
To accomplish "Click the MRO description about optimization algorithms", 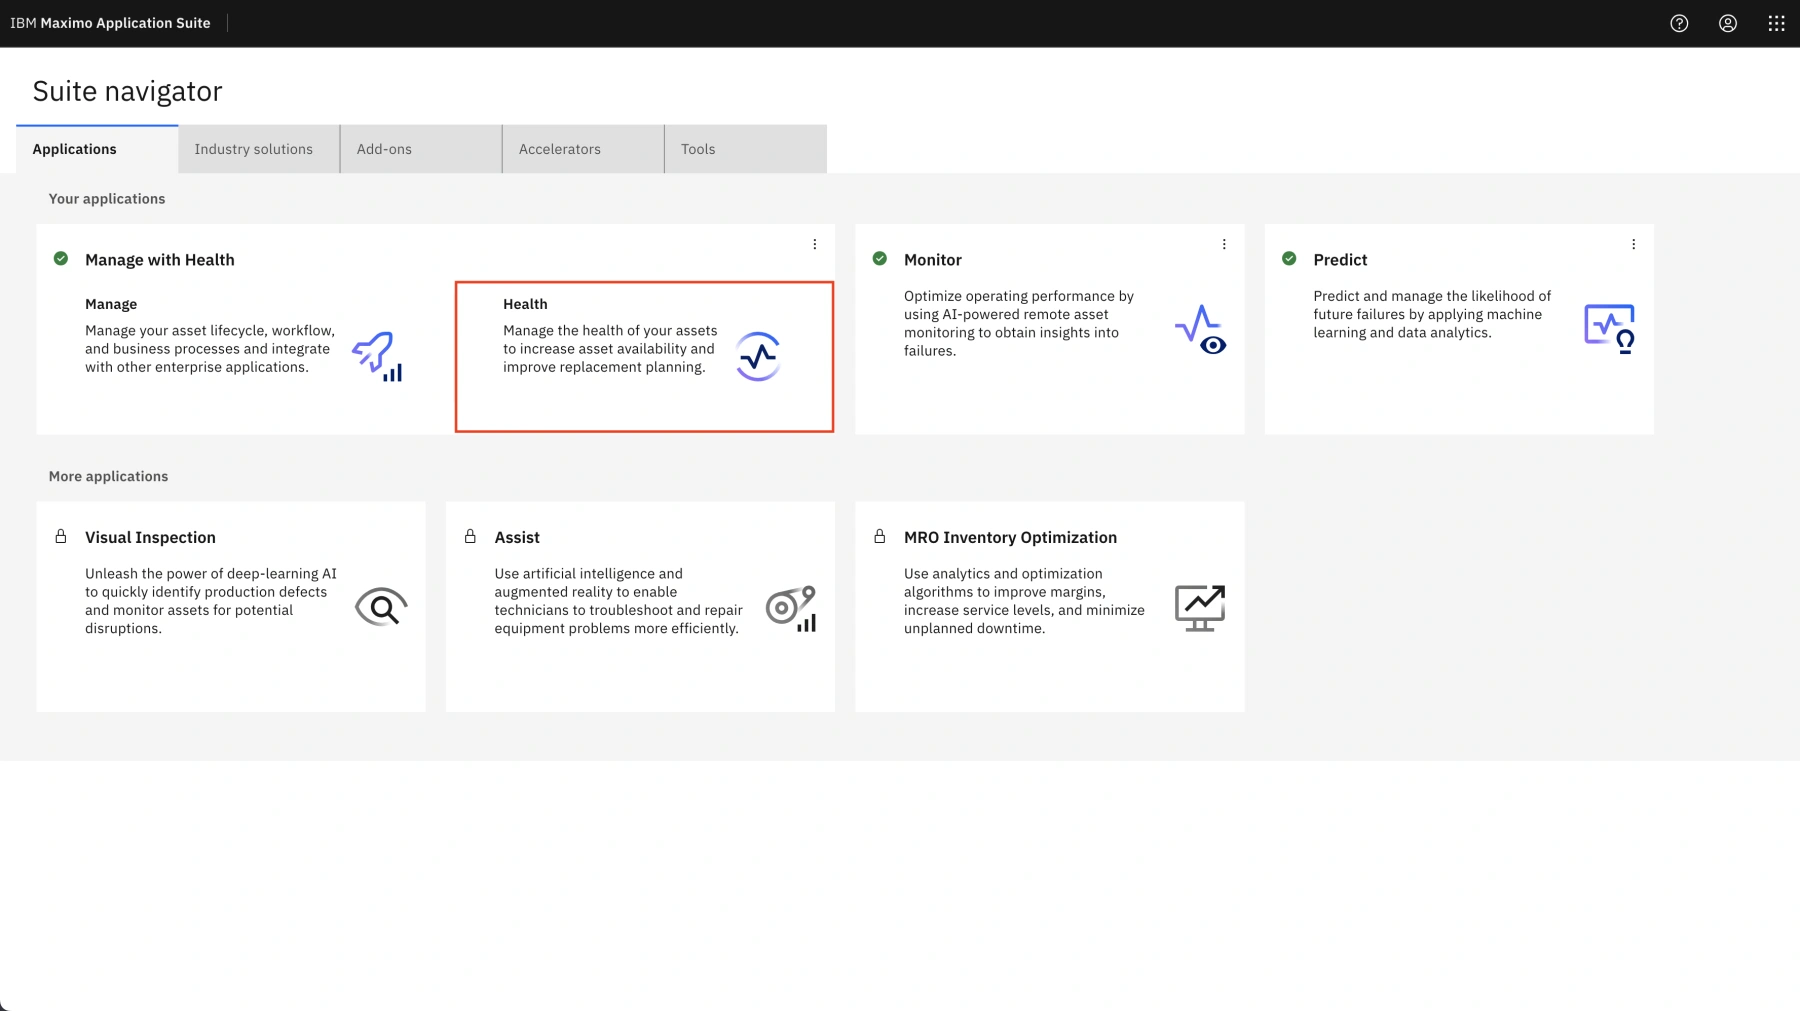I will pos(1024,601).
